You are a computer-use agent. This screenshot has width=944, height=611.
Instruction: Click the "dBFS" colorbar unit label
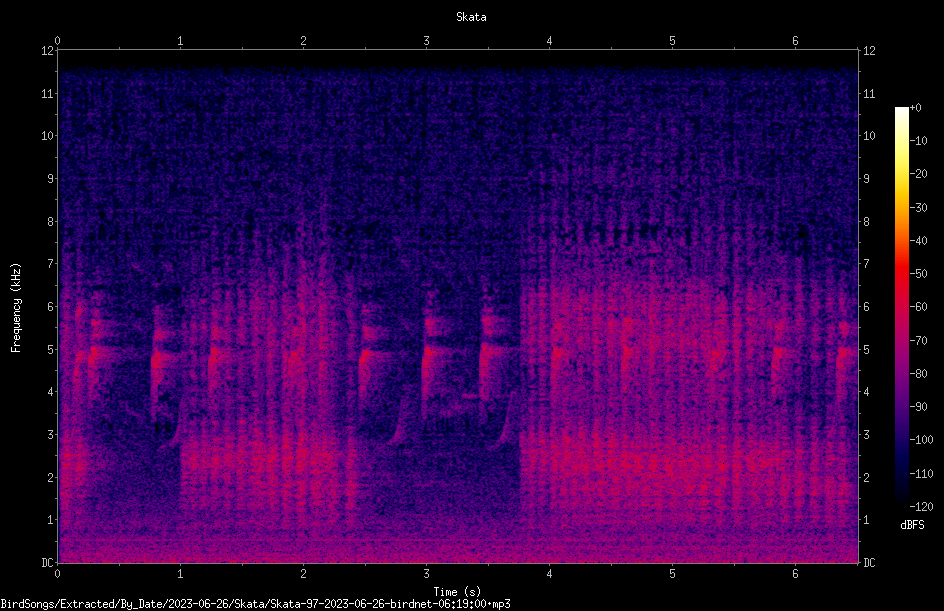click(912, 525)
